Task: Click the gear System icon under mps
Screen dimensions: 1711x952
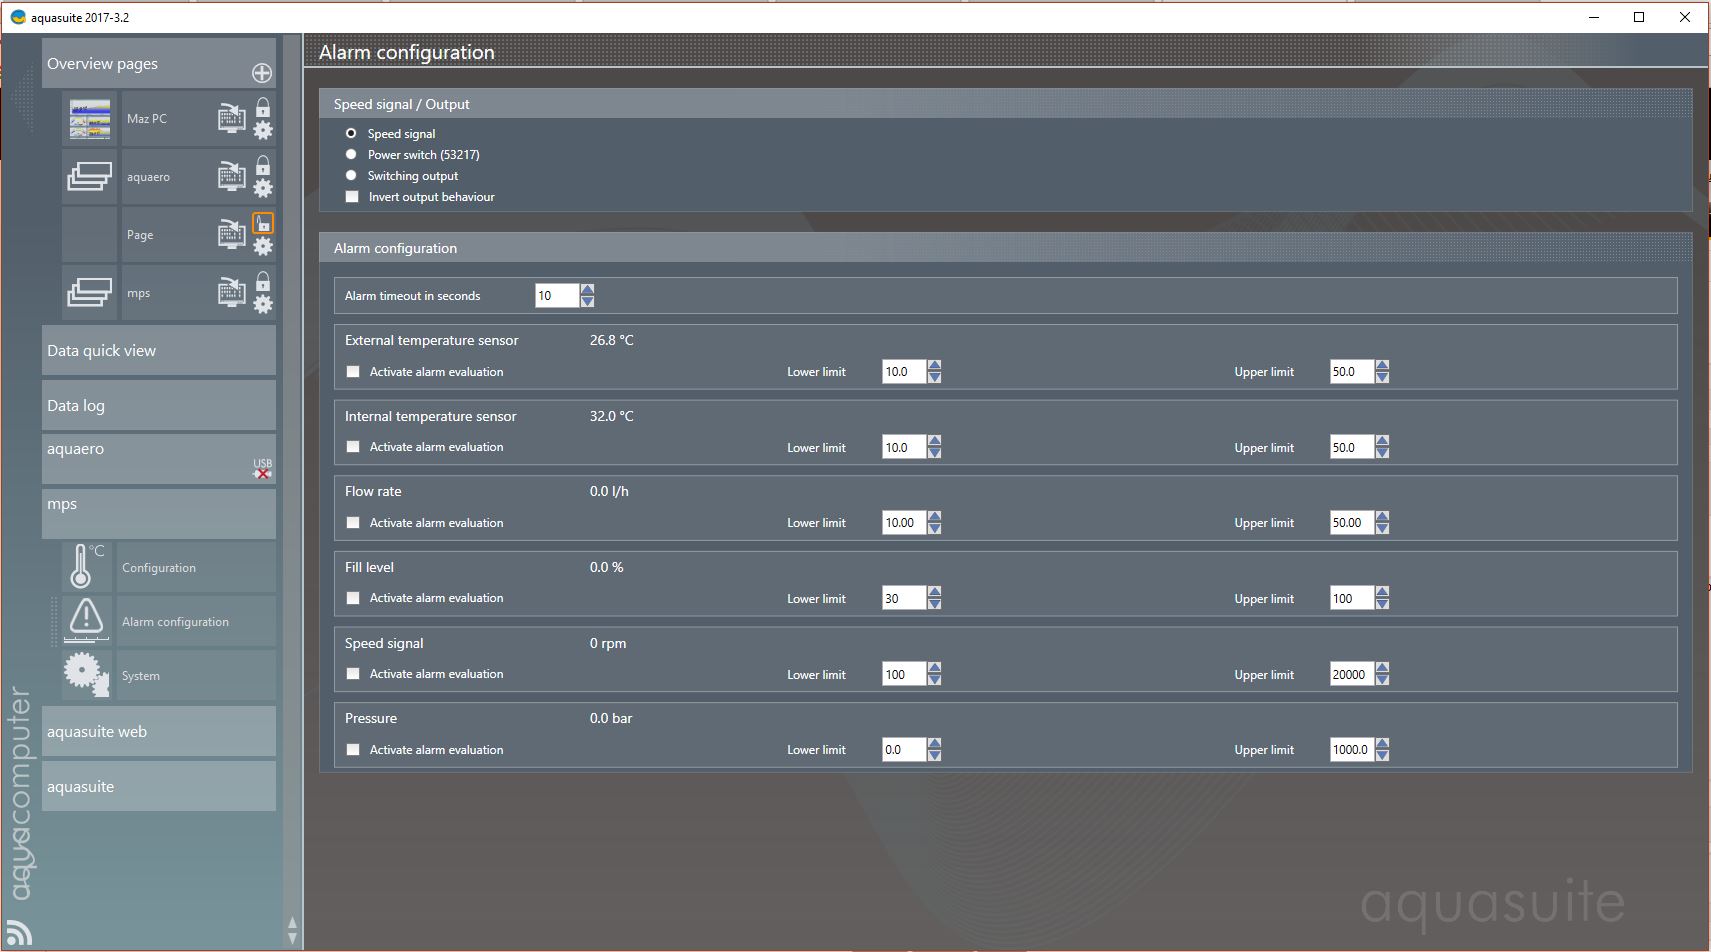Action: click(86, 674)
